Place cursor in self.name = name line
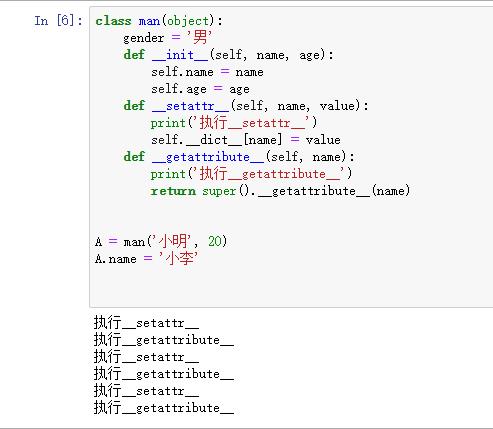The width and height of the screenshot is (493, 429). click(x=207, y=72)
